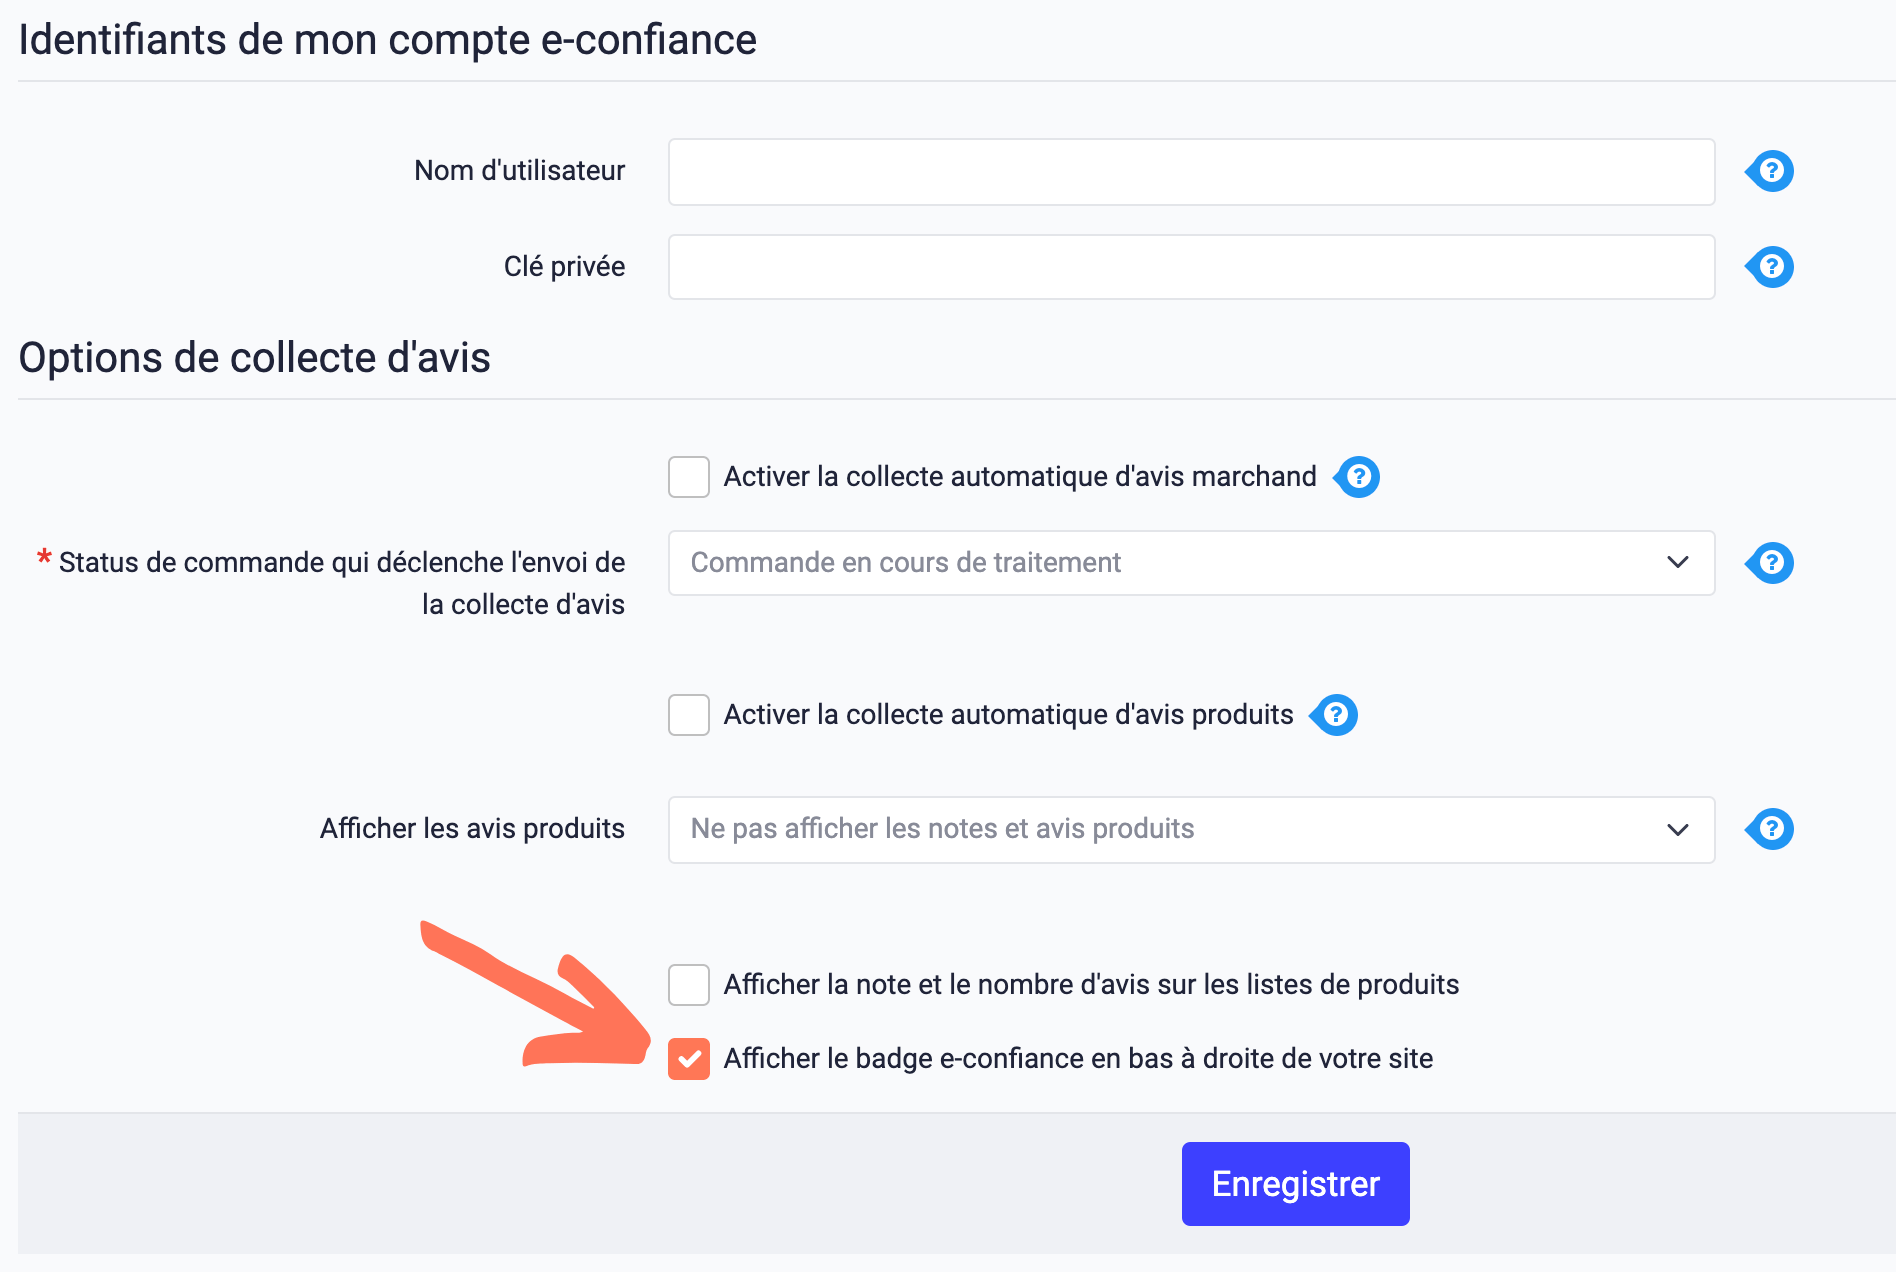Open help tooltip for Nom d'utilisateur

(x=1770, y=171)
